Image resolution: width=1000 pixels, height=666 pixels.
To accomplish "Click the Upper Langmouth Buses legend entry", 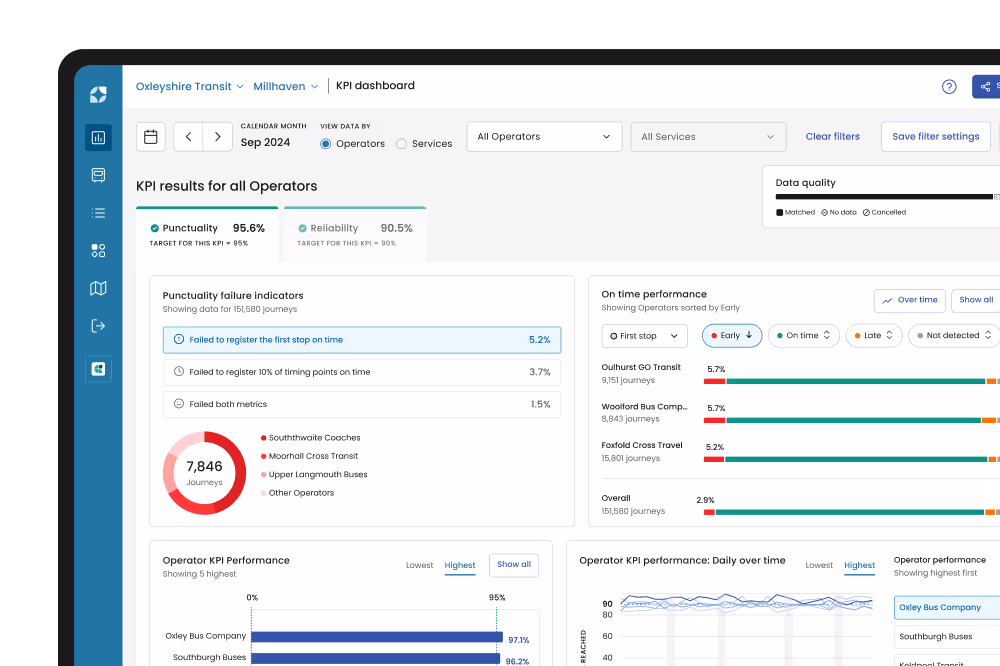I will (314, 475).
